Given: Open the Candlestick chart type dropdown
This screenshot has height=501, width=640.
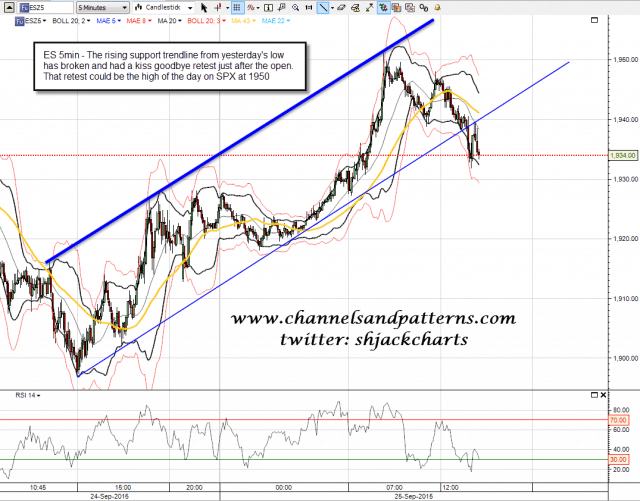Looking at the screenshot, I should coord(164,7).
